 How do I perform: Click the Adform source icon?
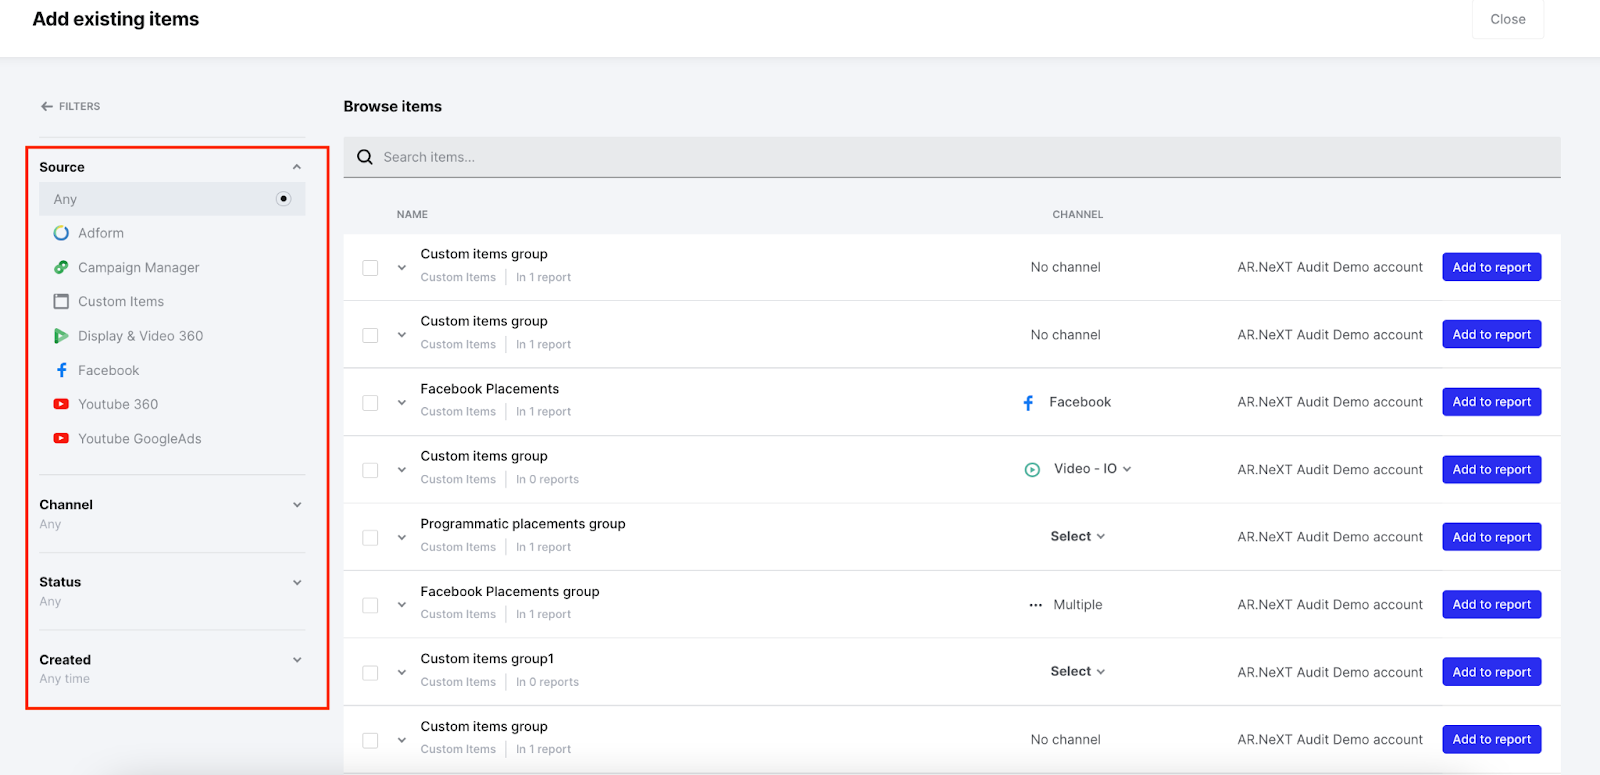[x=61, y=233]
